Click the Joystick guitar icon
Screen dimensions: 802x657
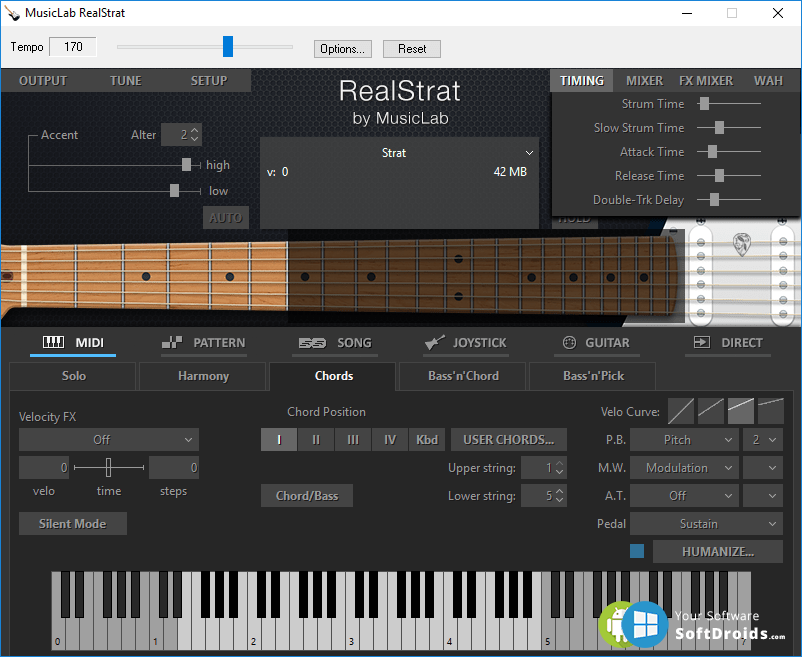coord(435,343)
